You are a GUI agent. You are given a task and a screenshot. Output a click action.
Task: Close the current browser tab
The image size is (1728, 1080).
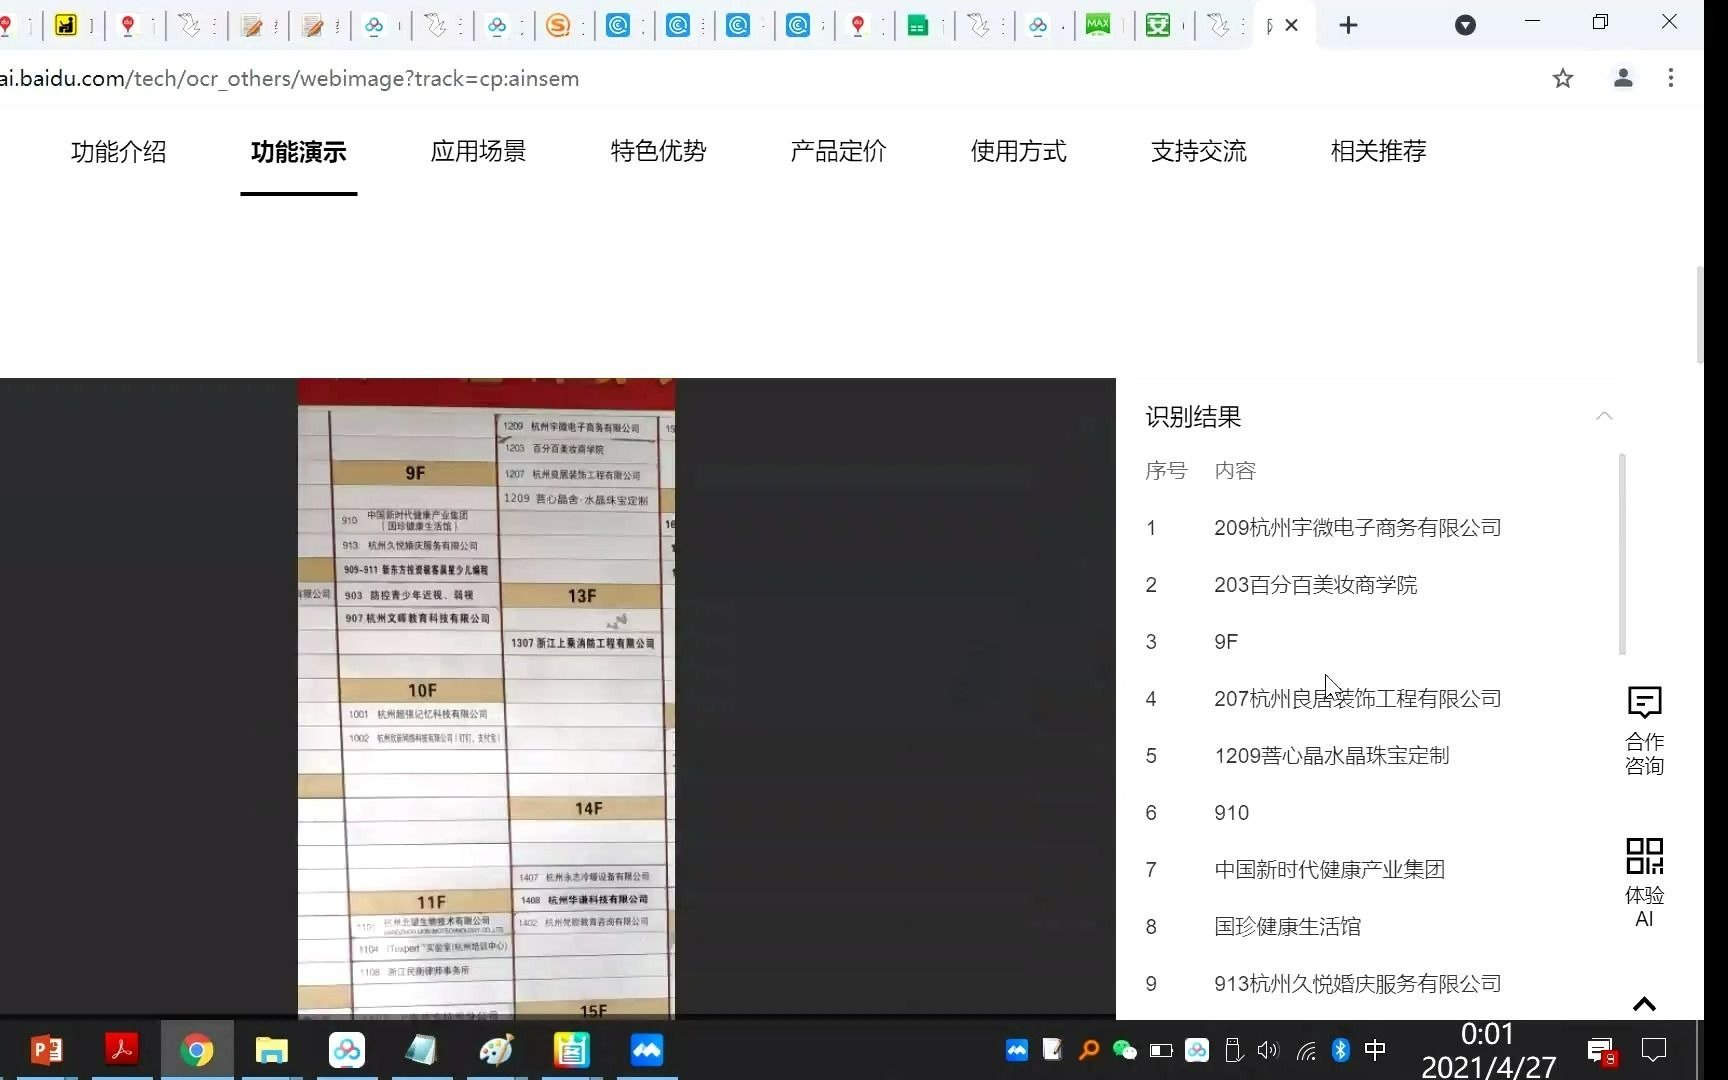[x=1292, y=25]
